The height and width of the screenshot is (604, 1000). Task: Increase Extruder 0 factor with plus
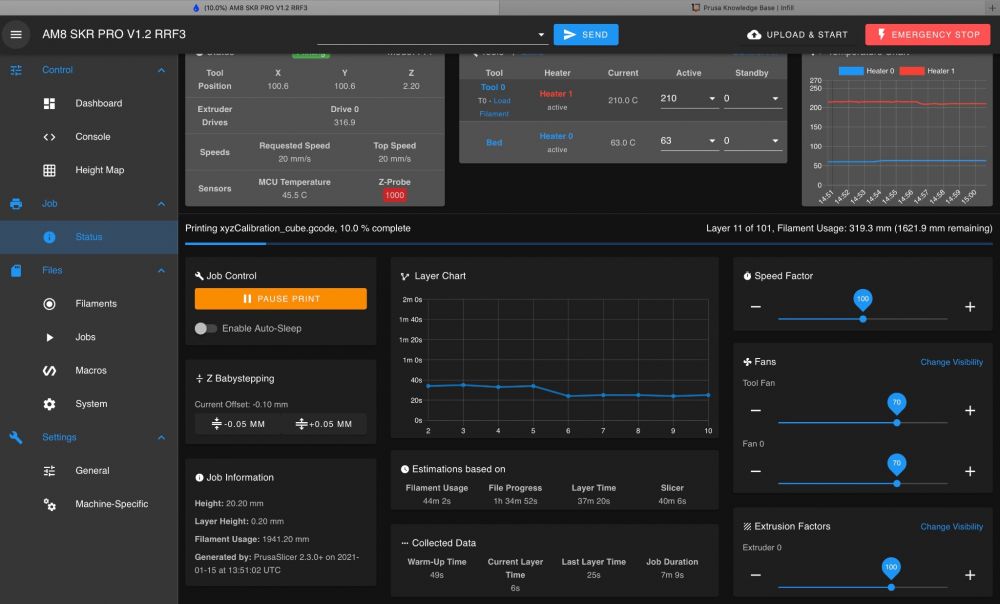click(x=970, y=575)
